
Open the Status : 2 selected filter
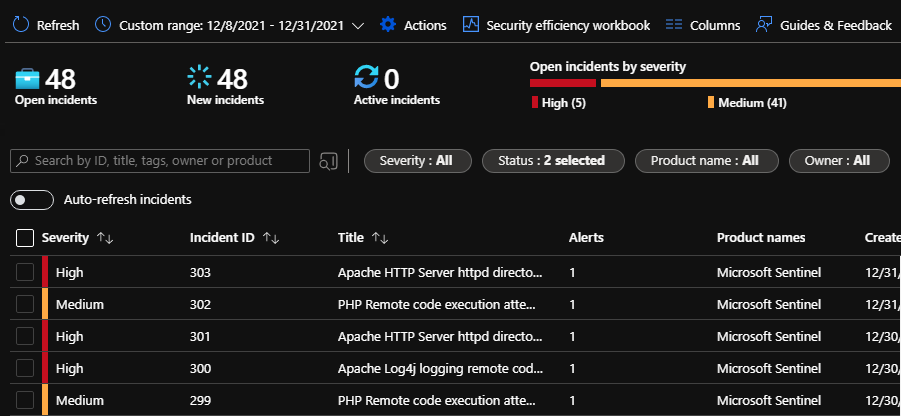[x=553, y=161]
